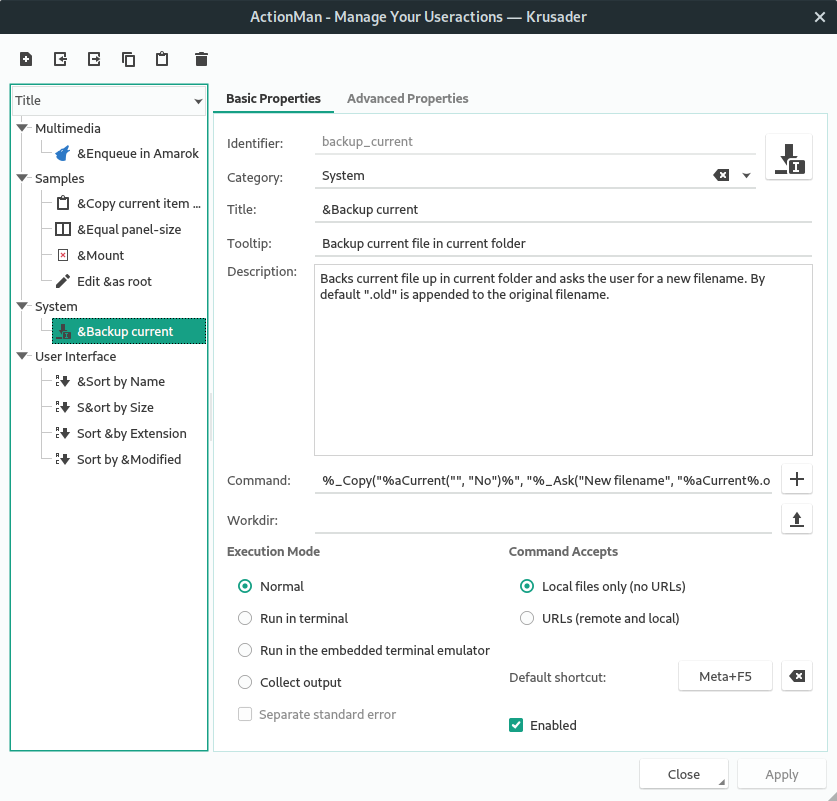Screen dimensions: 837x801
Task: Switch to Advanced Properties tab
Action: [x=407, y=99]
